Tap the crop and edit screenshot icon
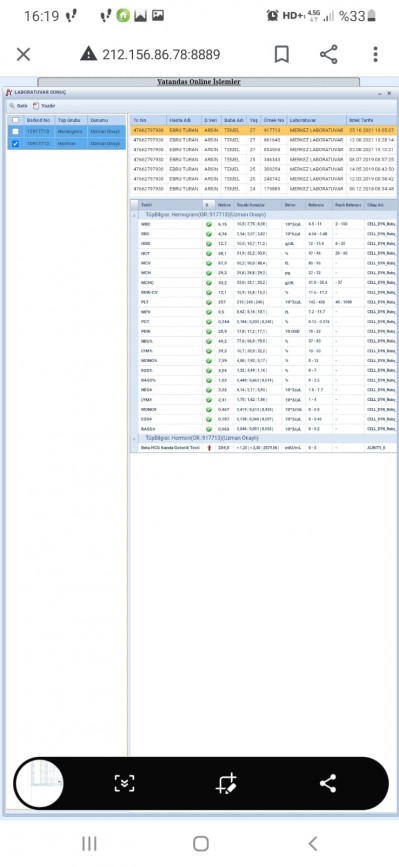 coord(226,783)
